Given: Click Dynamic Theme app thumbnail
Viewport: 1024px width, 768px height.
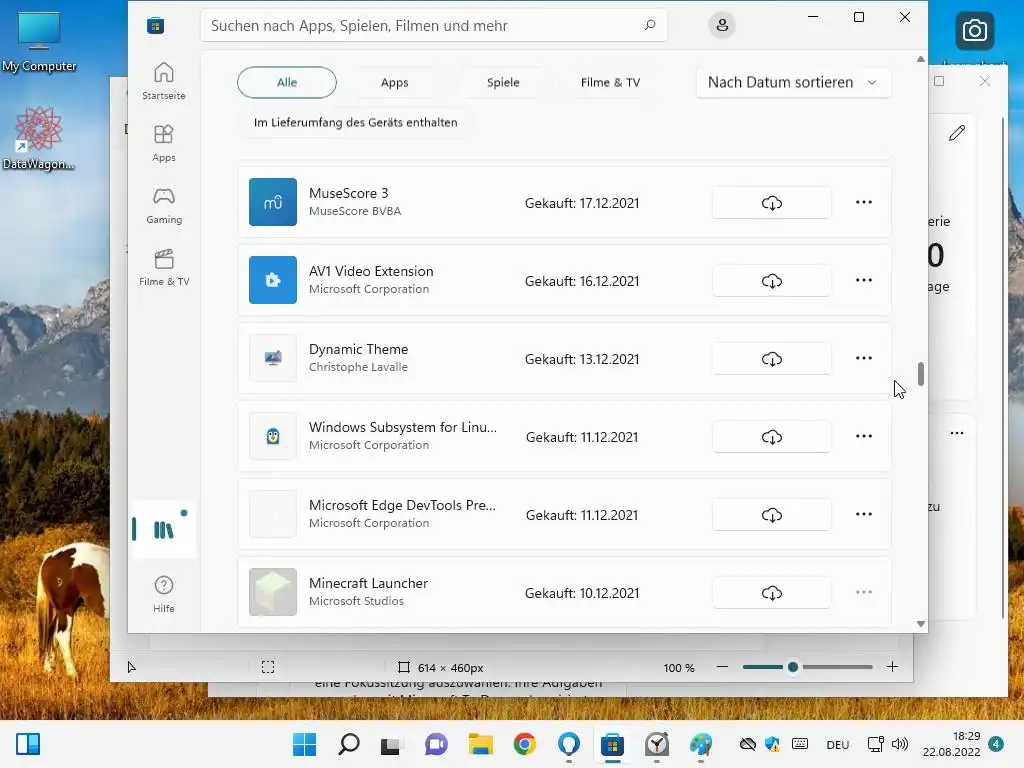Looking at the screenshot, I should (273, 358).
